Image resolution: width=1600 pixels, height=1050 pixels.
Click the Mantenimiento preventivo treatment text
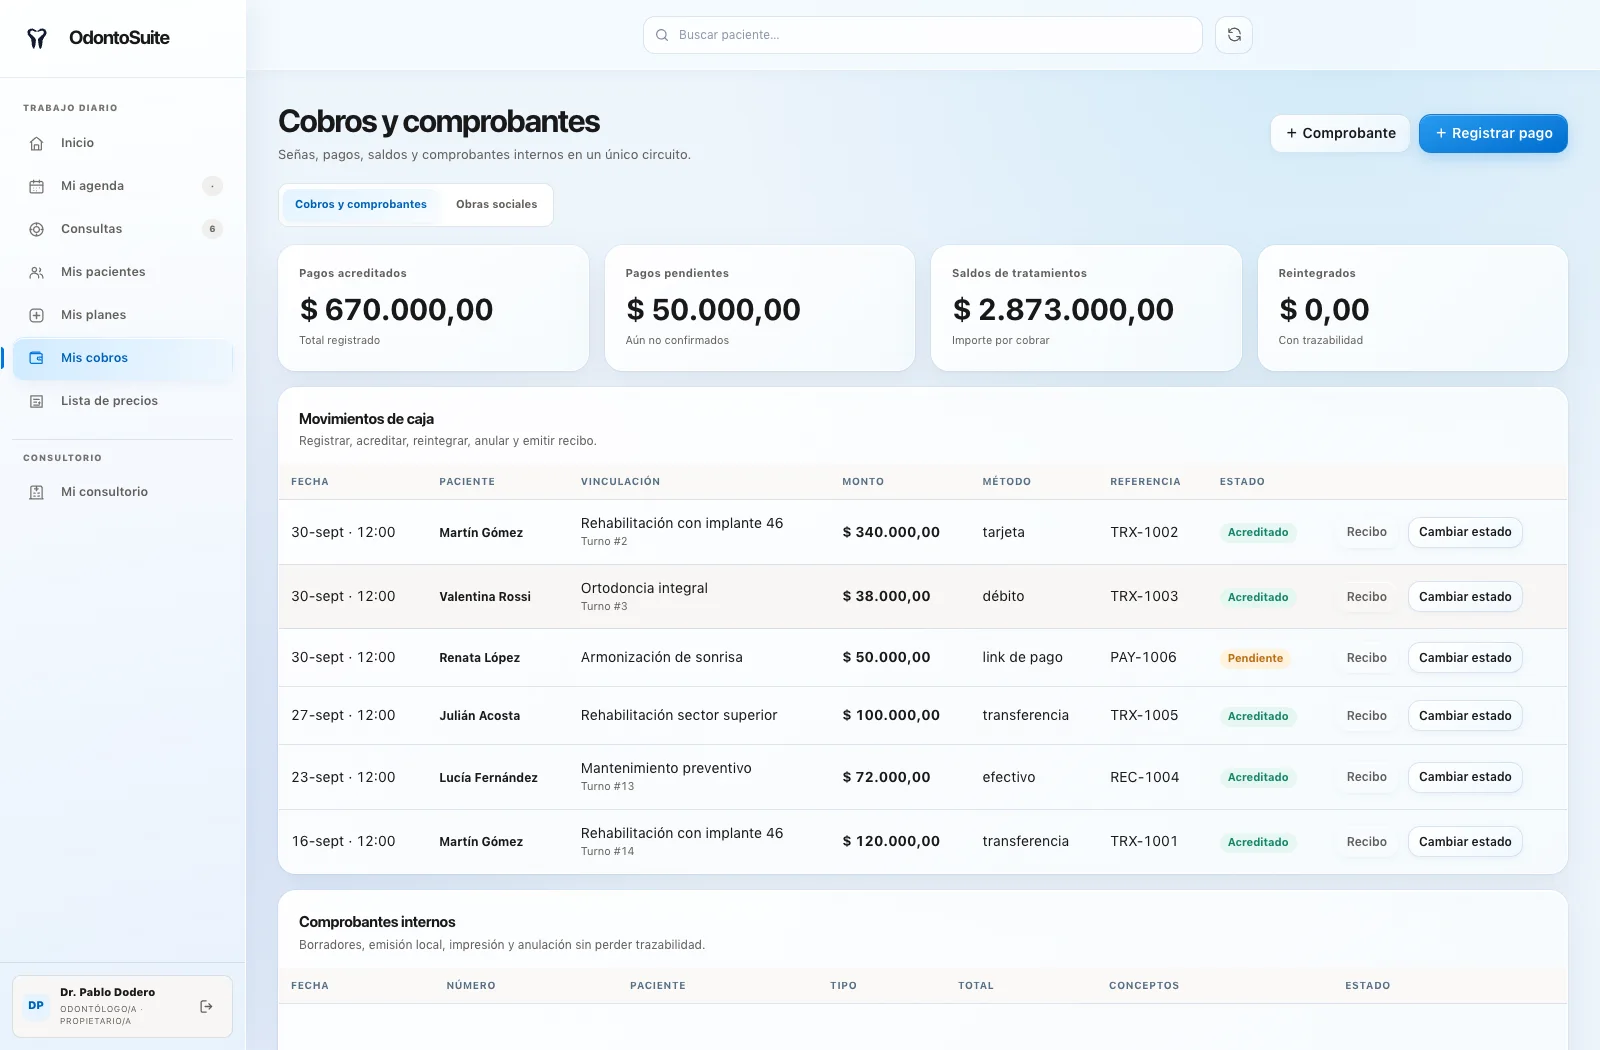coord(666,768)
